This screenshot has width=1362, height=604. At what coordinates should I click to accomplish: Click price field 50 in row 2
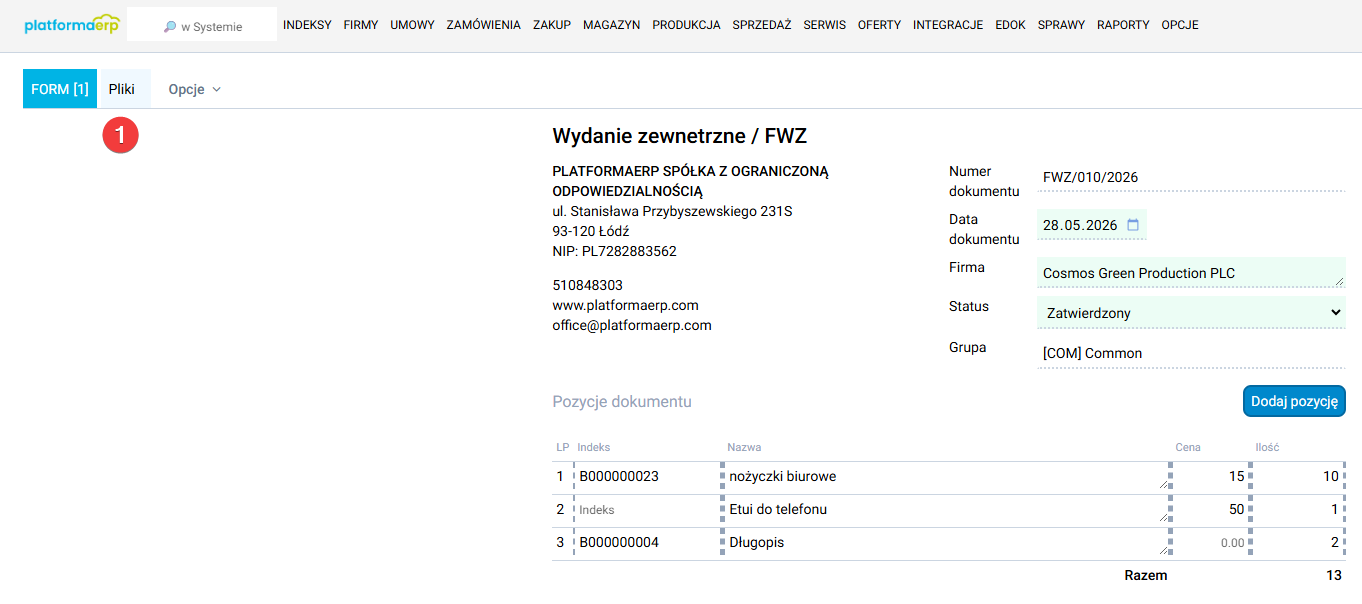pyautogui.click(x=1210, y=510)
